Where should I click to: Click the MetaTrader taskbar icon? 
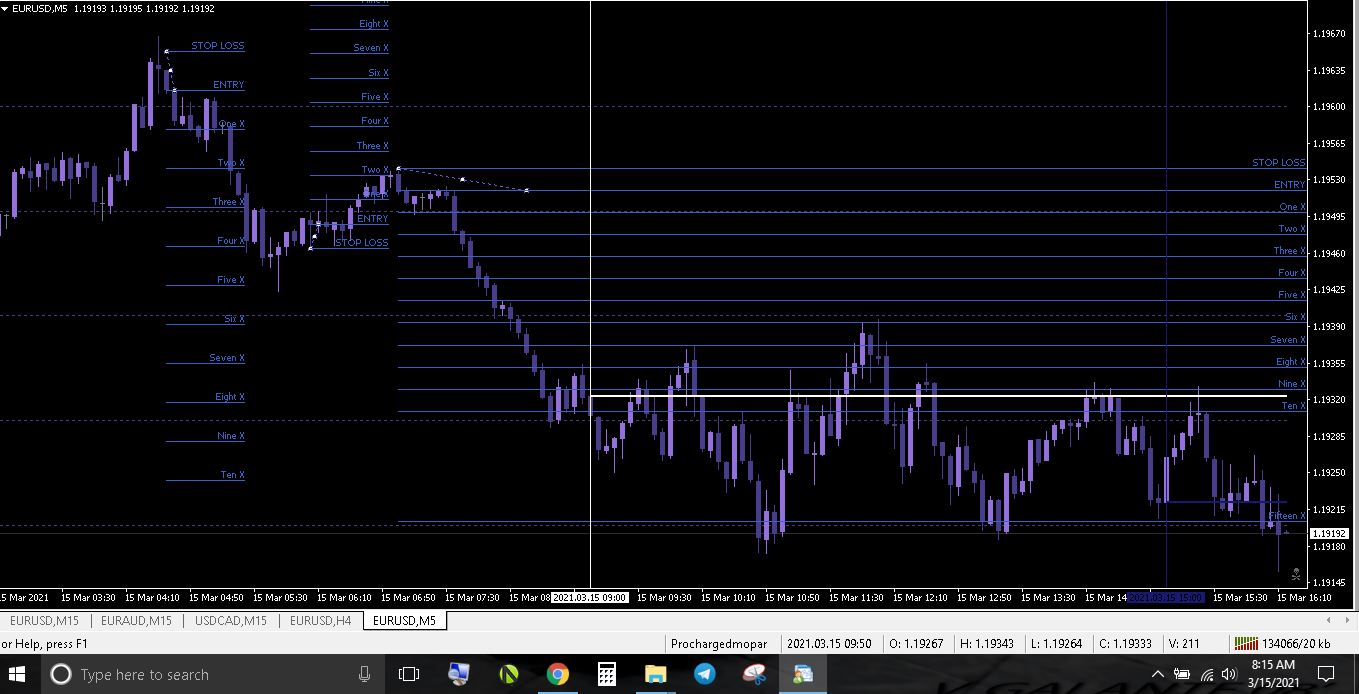coord(803,674)
